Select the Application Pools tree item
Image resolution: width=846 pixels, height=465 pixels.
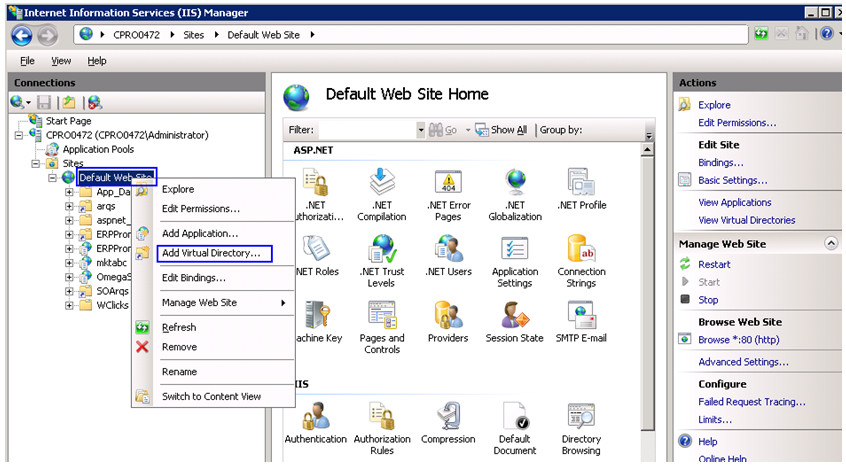click(98, 149)
